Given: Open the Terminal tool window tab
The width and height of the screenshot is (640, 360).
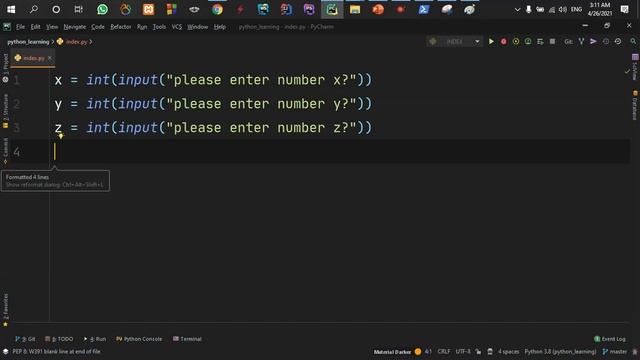Looking at the screenshot, I should [187, 339].
